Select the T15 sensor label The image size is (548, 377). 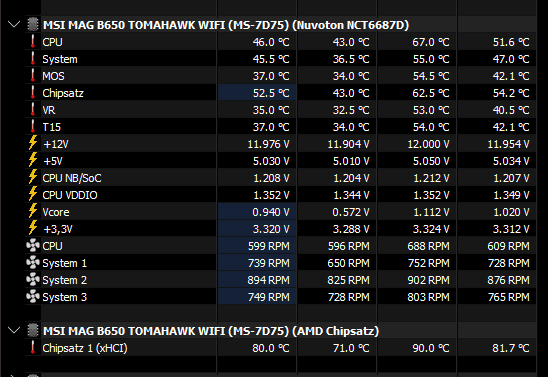(x=51, y=127)
